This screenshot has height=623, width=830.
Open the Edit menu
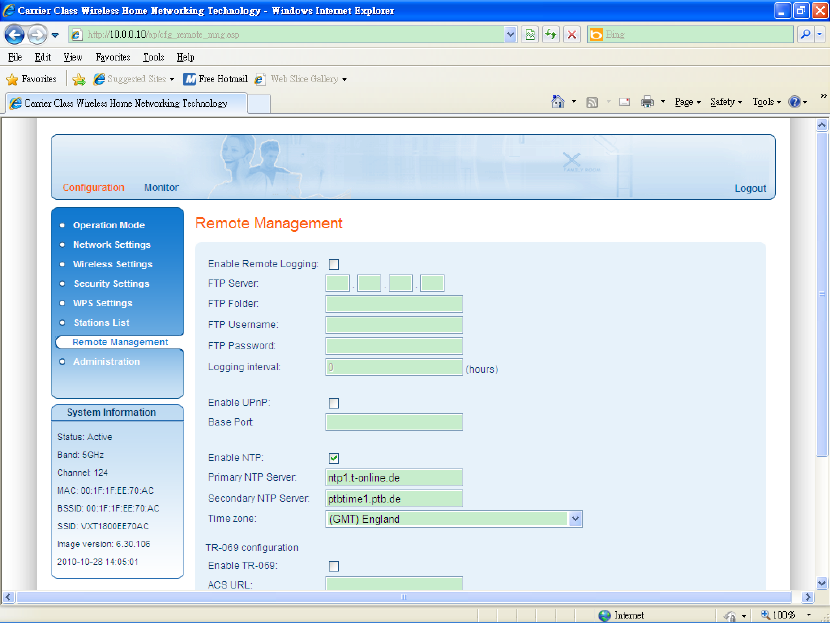[43, 57]
